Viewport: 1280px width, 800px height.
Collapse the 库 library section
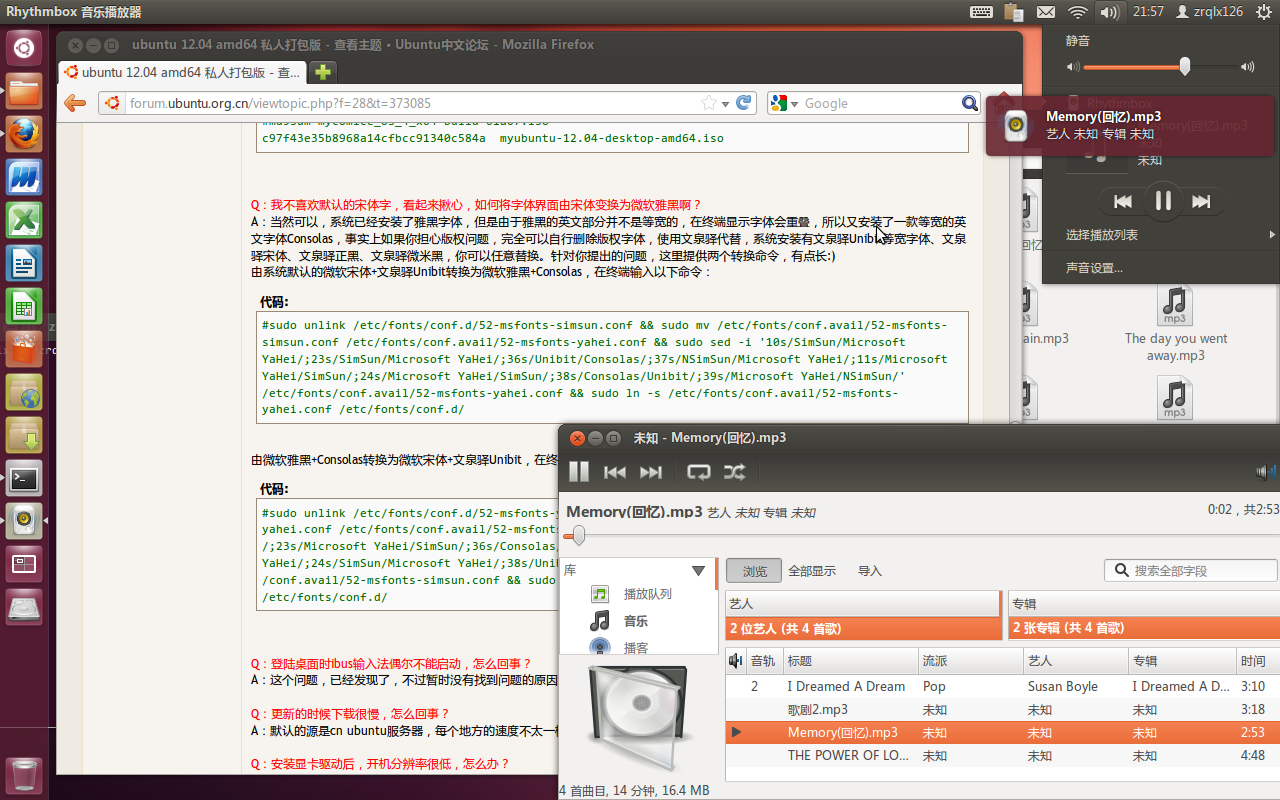[699, 571]
